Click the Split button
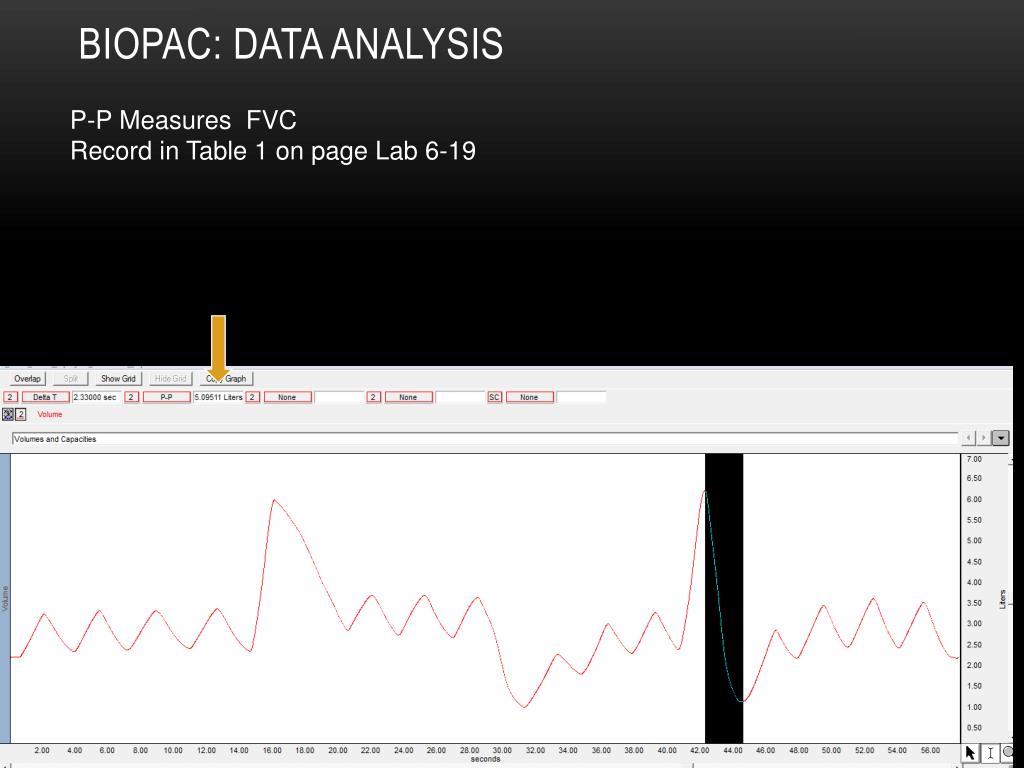Image resolution: width=1024 pixels, height=768 pixels. click(x=71, y=379)
